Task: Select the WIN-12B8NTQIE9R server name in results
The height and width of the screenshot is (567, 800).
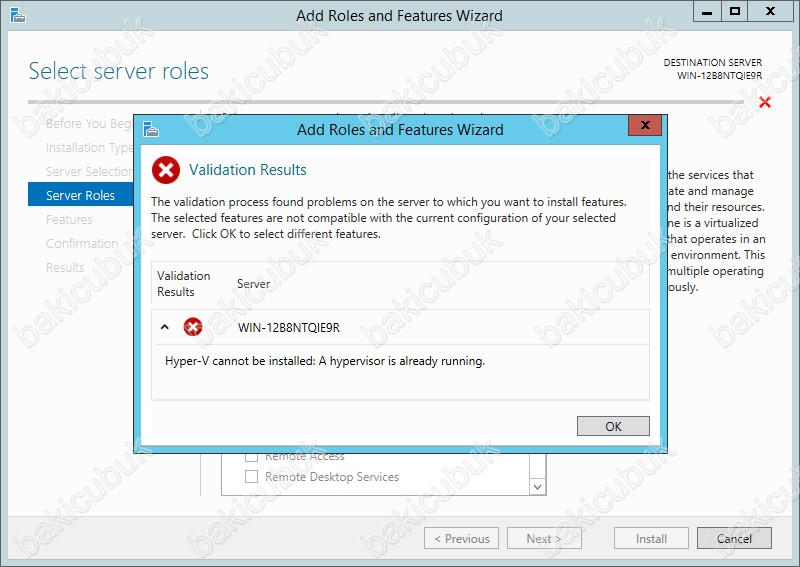Action: point(289,327)
